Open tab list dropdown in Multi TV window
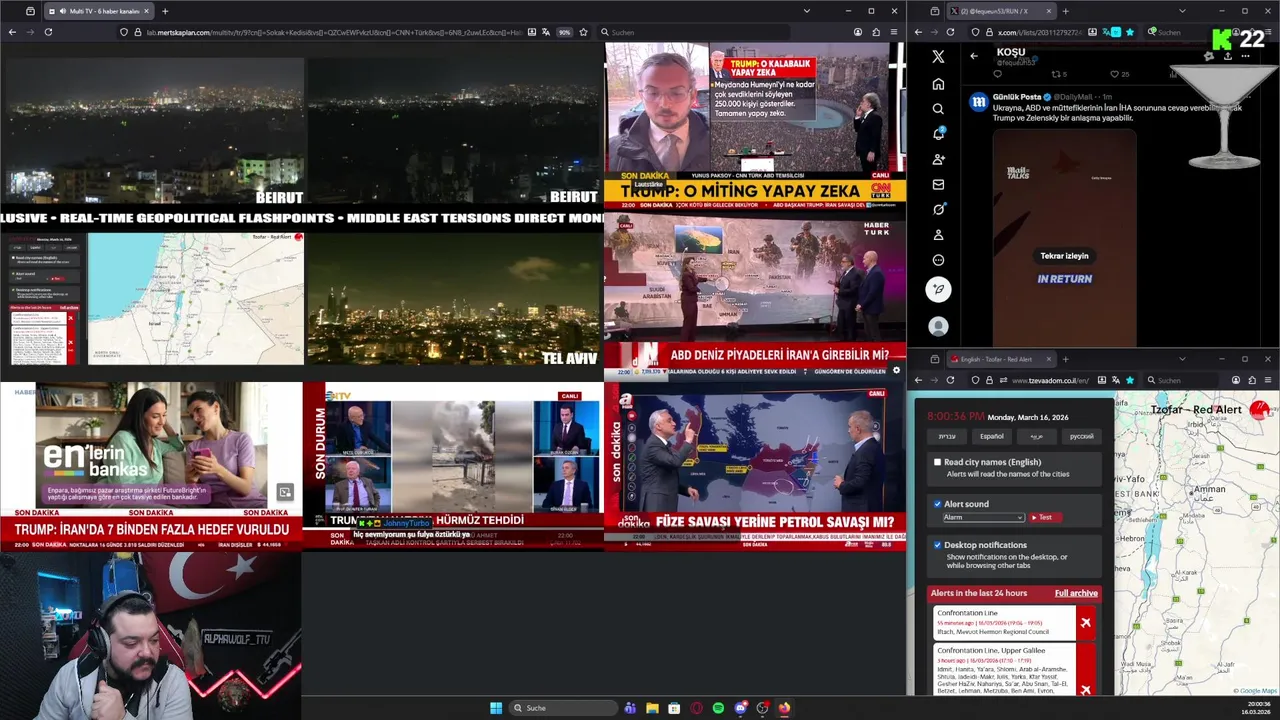This screenshot has height=720, width=1280. (807, 11)
